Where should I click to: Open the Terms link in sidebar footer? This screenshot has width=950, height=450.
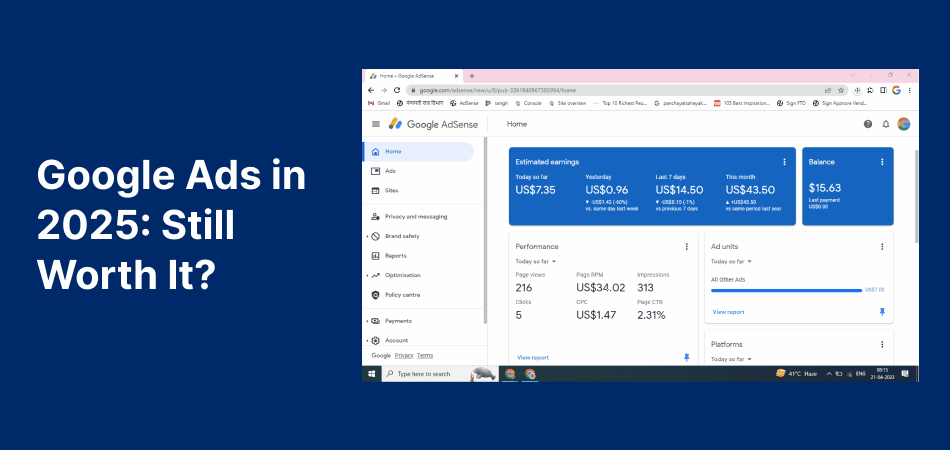tap(425, 356)
